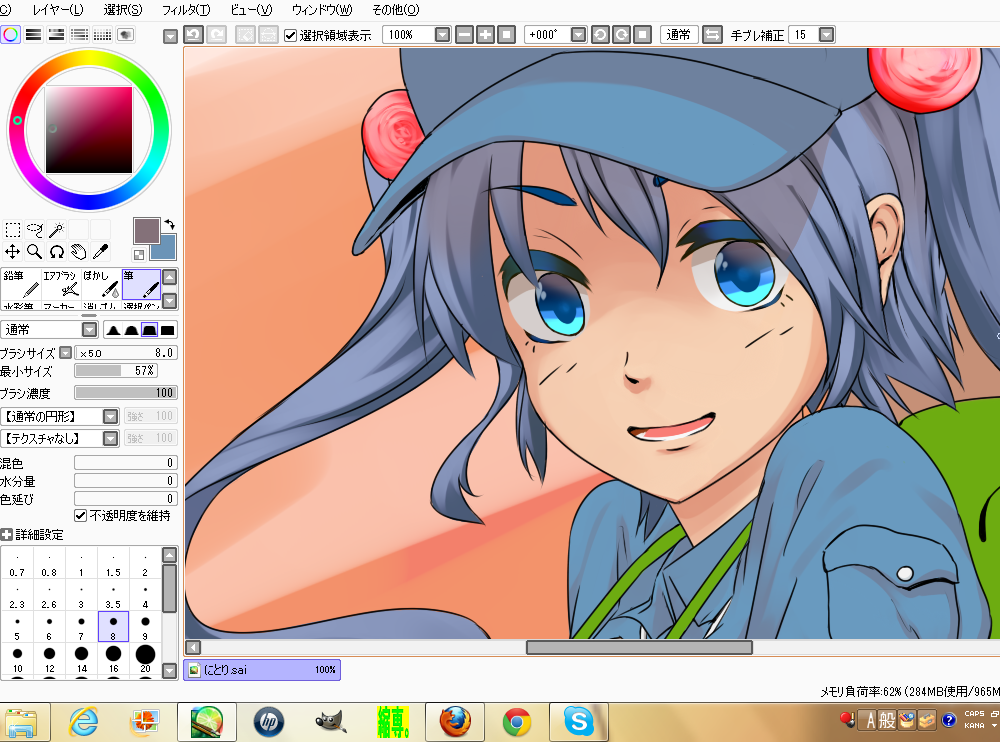The height and width of the screenshot is (742, 1000).
Task: Adjust the ブラシ濃度 density slider
Action: 126,392
